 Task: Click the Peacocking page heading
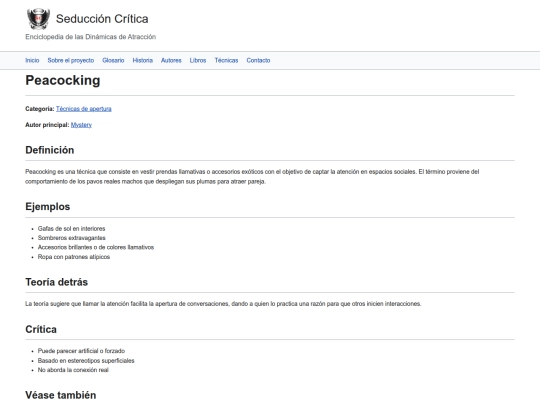[63, 80]
